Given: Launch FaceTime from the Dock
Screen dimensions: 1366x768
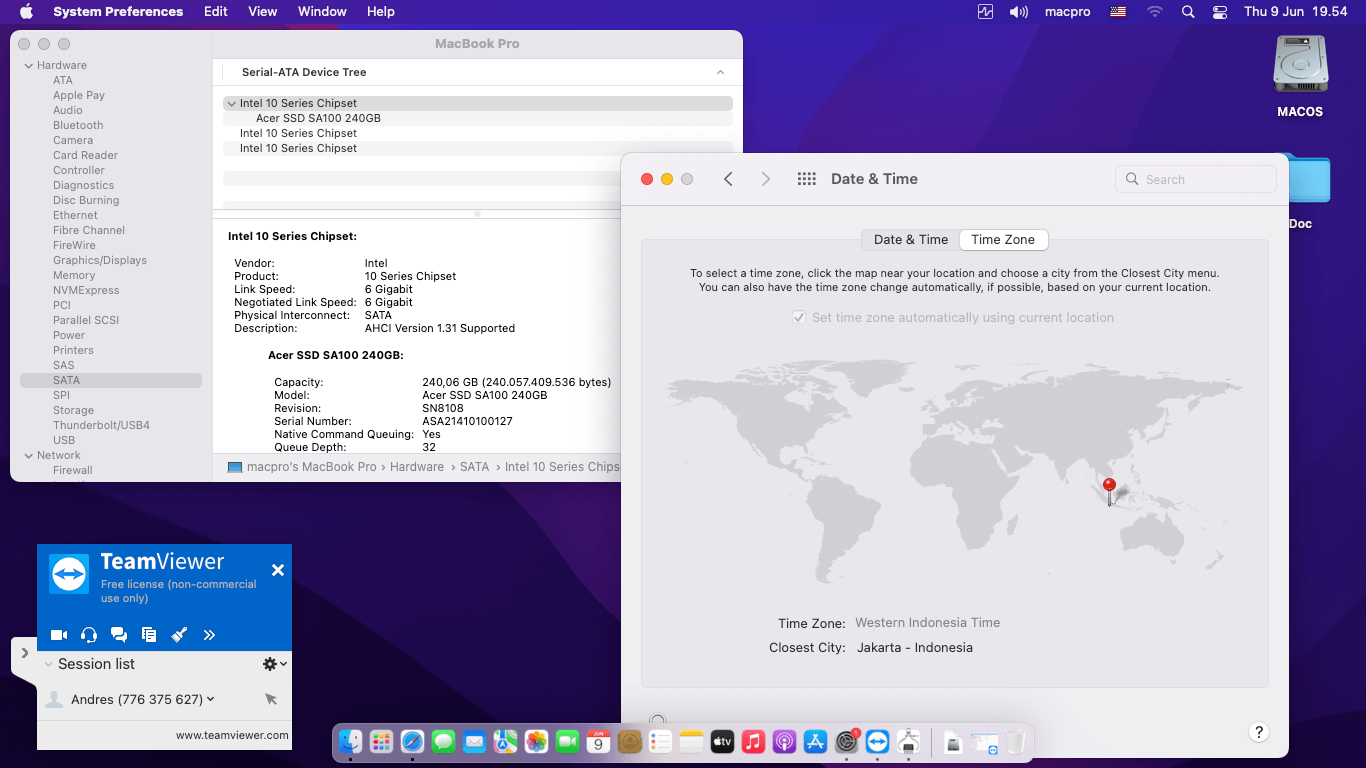Looking at the screenshot, I should click(568, 742).
